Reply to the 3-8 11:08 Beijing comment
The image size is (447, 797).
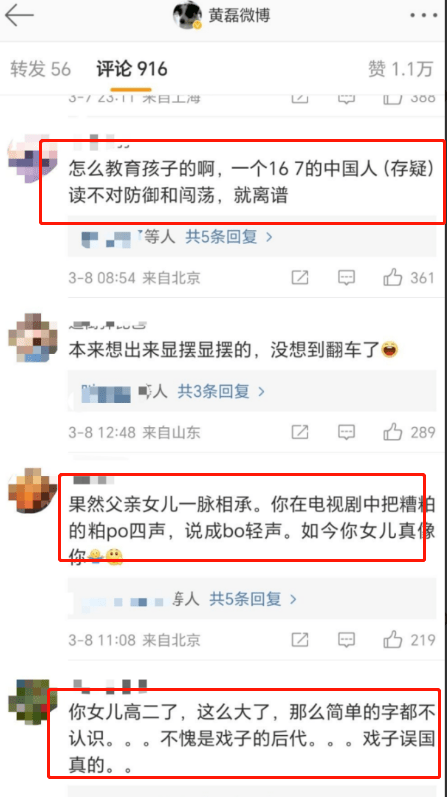point(347,638)
